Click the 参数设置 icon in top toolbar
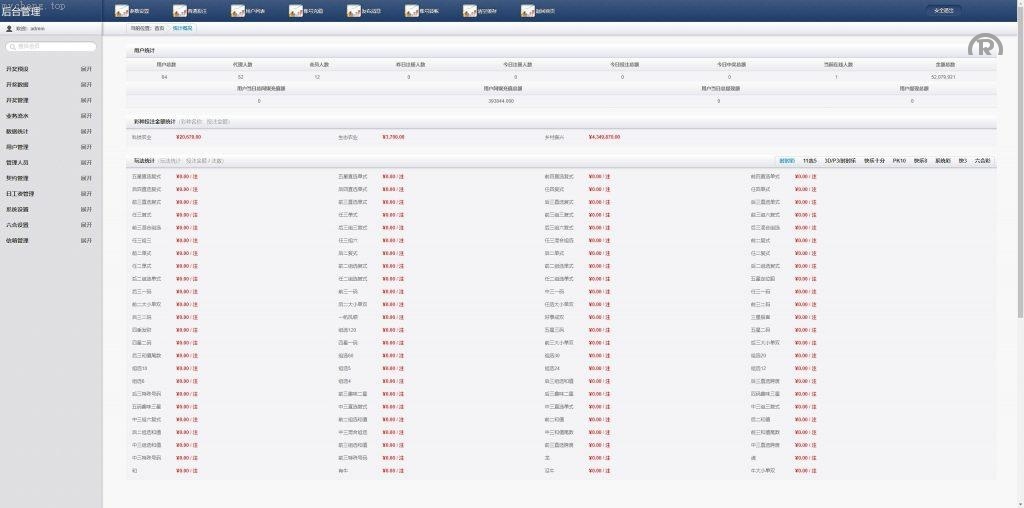 coord(122,11)
